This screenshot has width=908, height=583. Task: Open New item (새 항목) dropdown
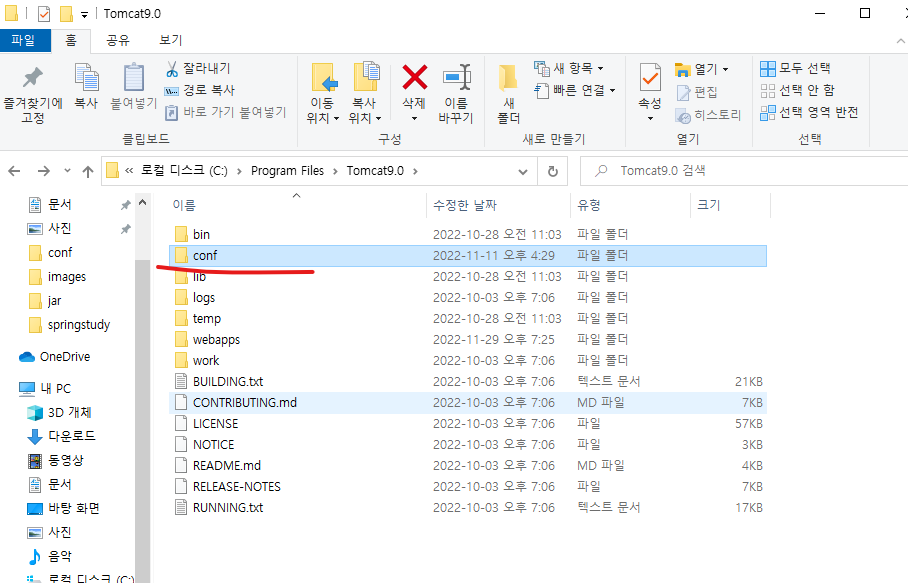tap(569, 68)
